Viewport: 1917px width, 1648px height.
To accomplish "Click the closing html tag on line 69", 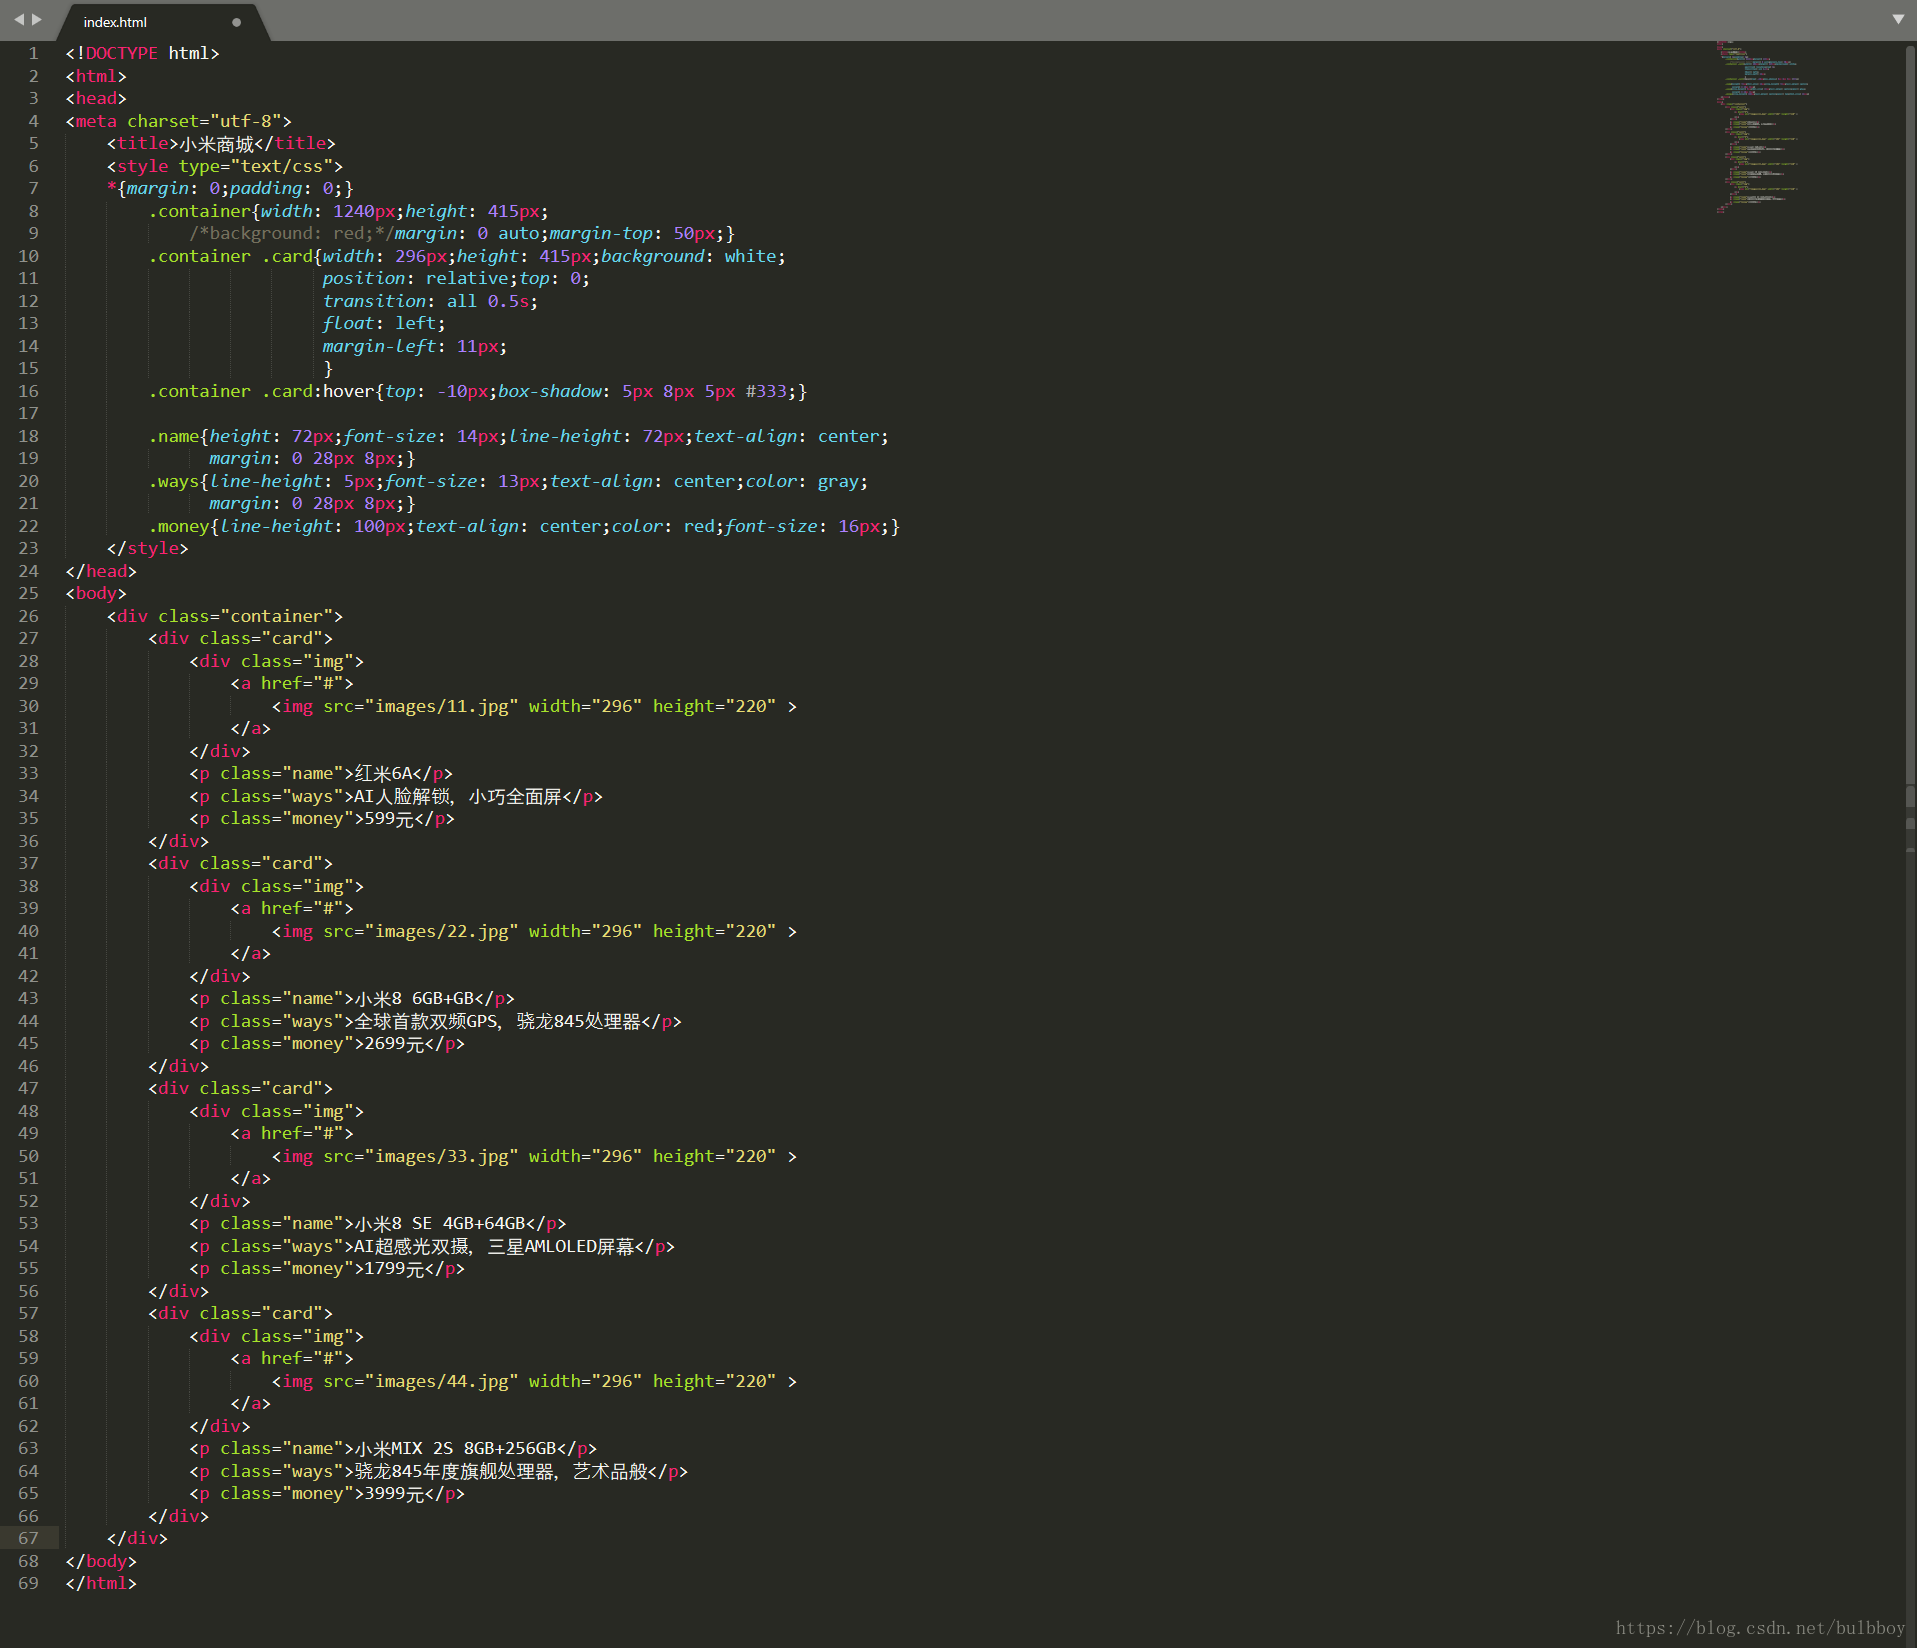I will [x=101, y=1583].
